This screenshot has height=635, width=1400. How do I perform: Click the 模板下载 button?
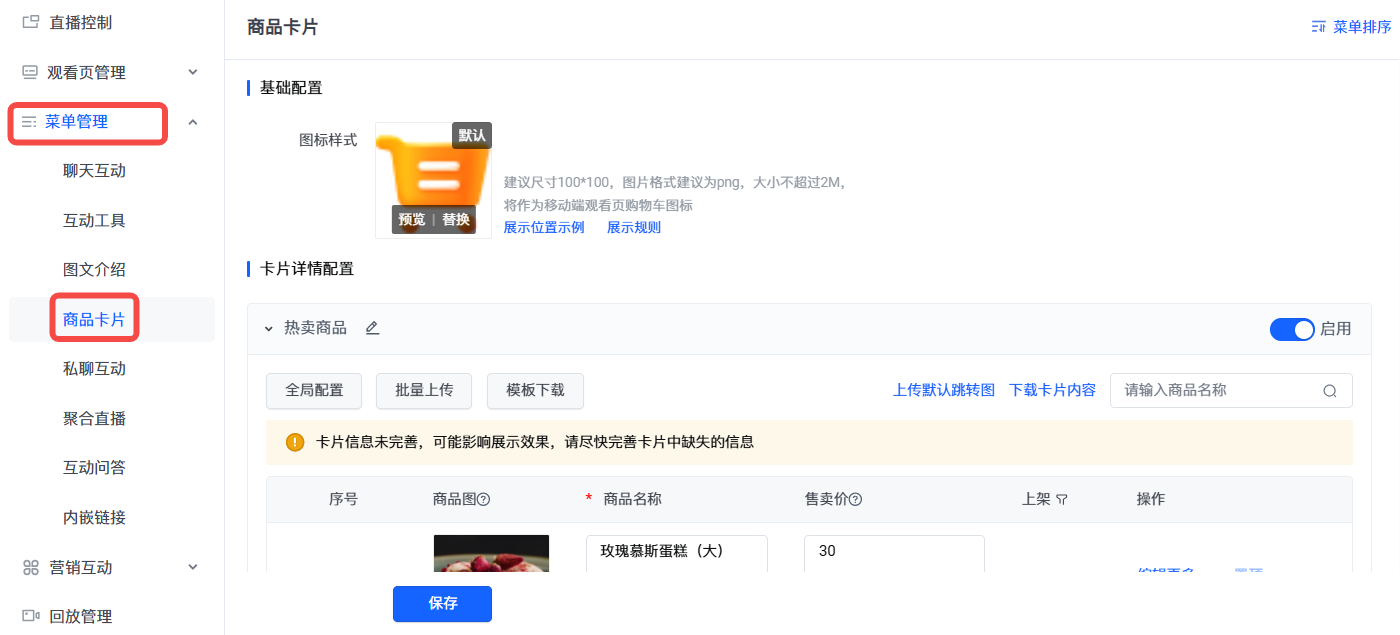click(x=535, y=391)
